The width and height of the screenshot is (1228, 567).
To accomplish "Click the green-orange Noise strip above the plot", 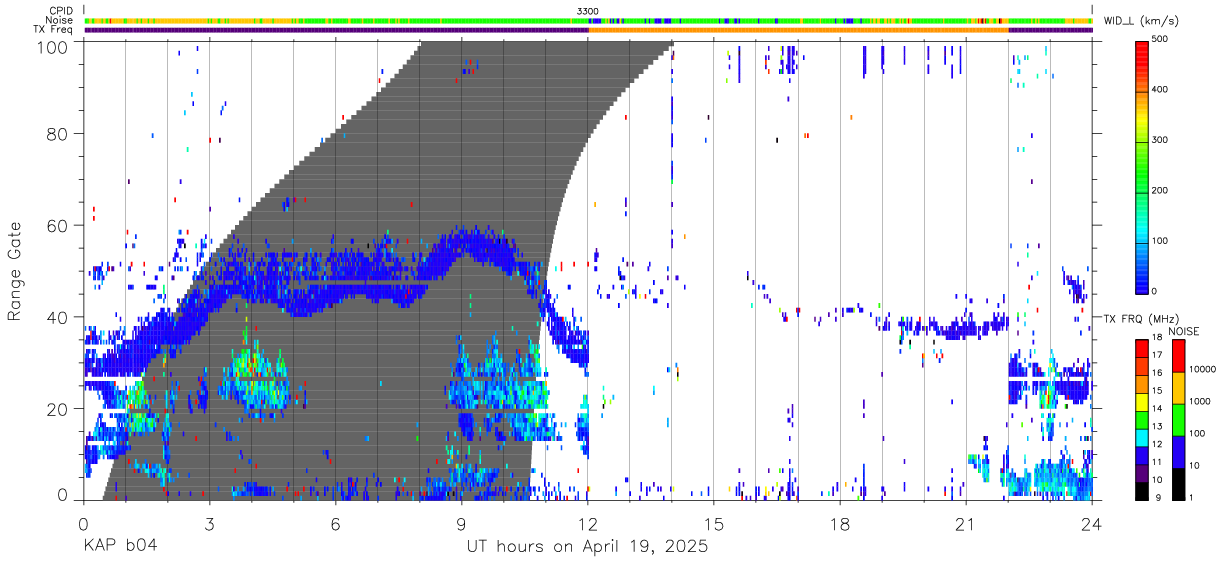I will [x=588, y=20].
